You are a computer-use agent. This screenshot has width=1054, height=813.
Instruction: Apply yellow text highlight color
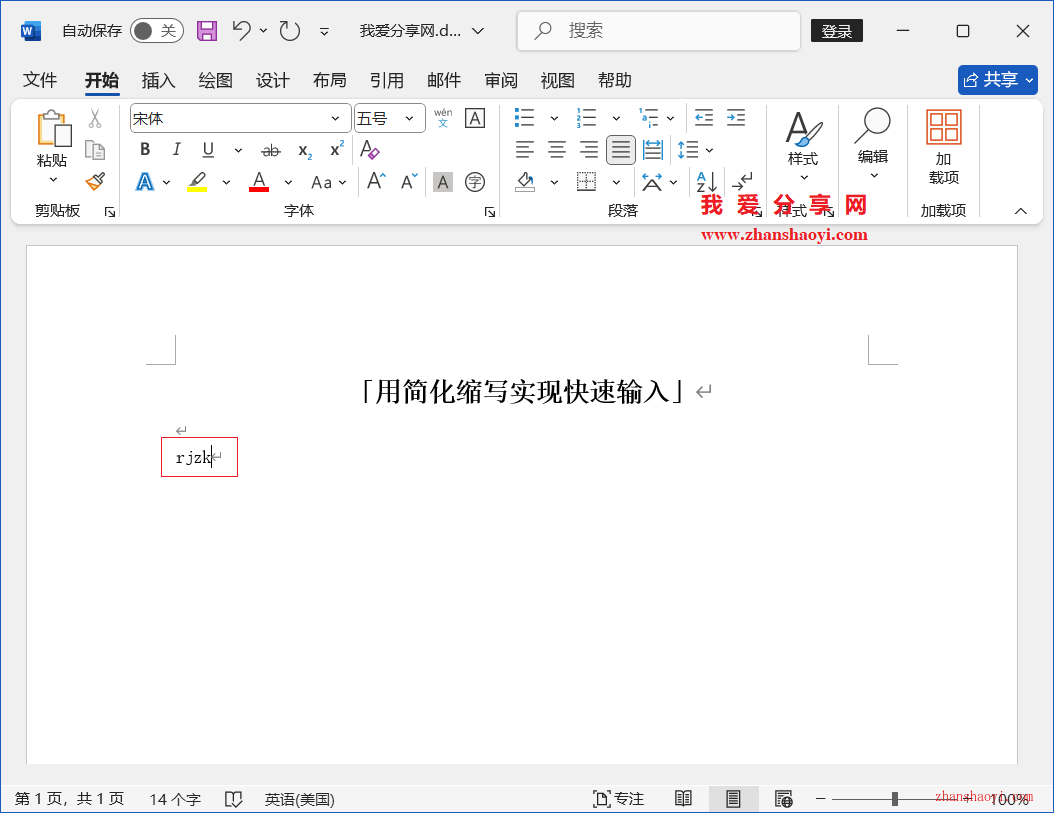point(197,182)
